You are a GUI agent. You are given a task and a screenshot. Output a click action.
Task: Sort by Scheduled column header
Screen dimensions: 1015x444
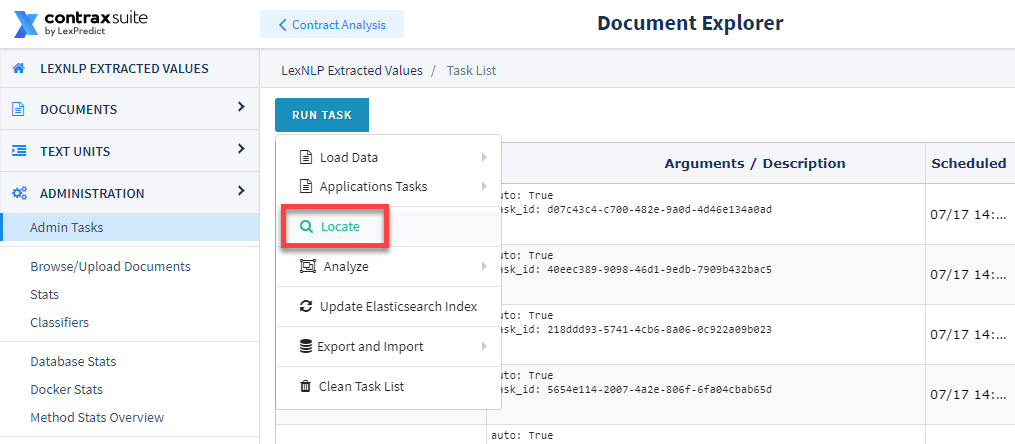(968, 163)
